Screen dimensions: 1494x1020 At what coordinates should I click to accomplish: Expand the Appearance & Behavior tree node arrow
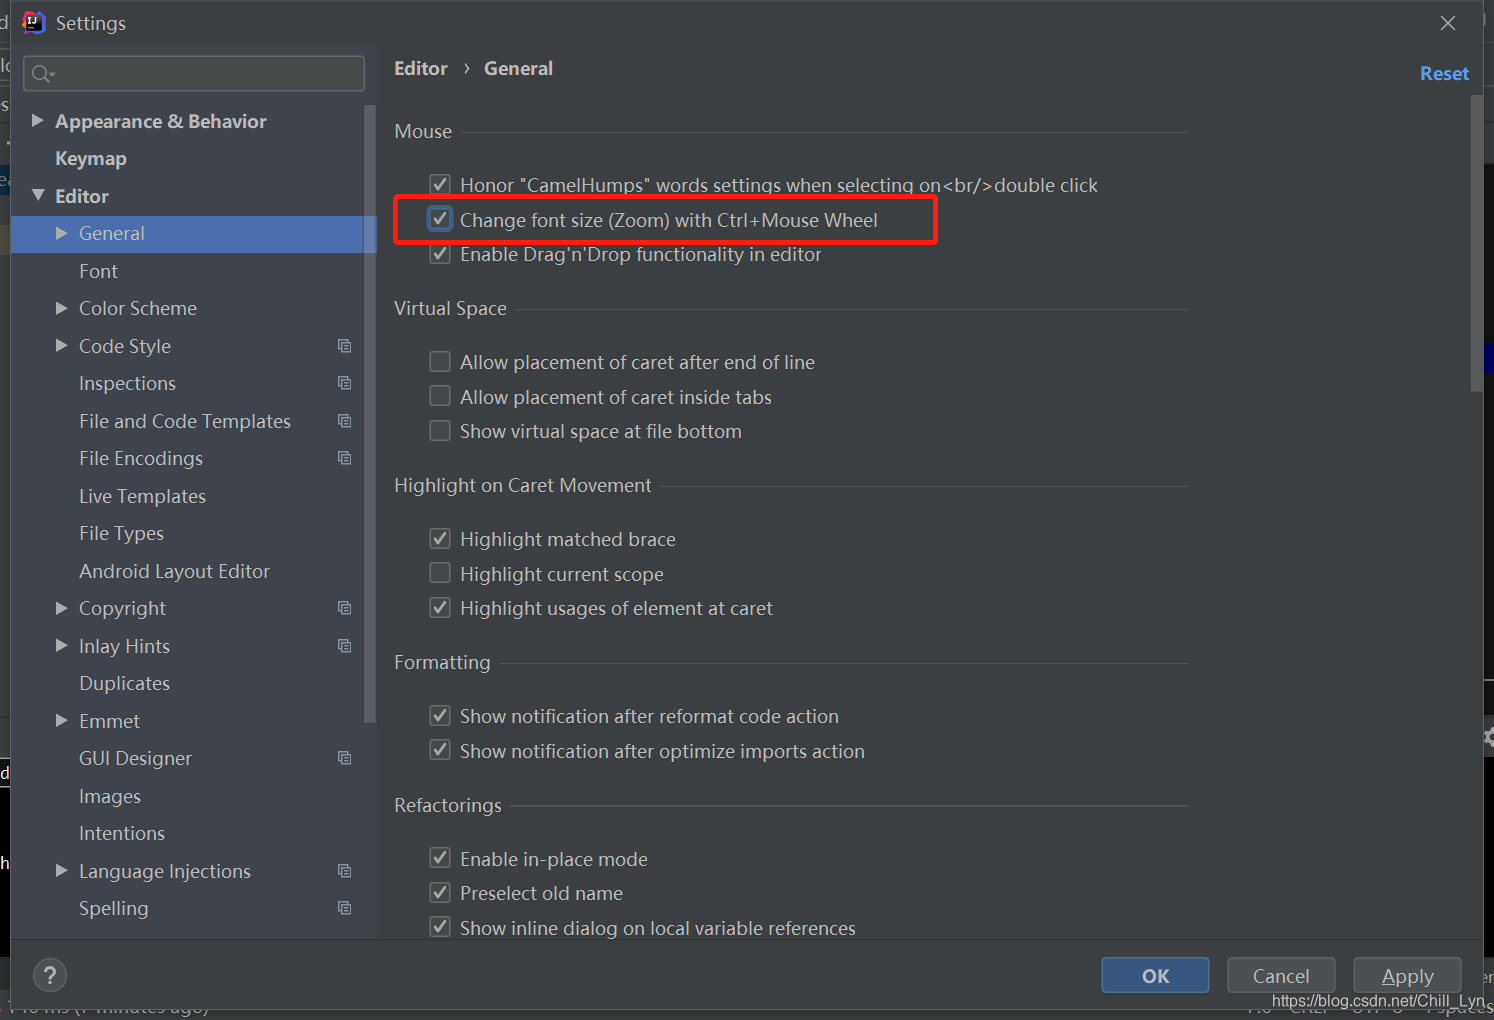(38, 120)
